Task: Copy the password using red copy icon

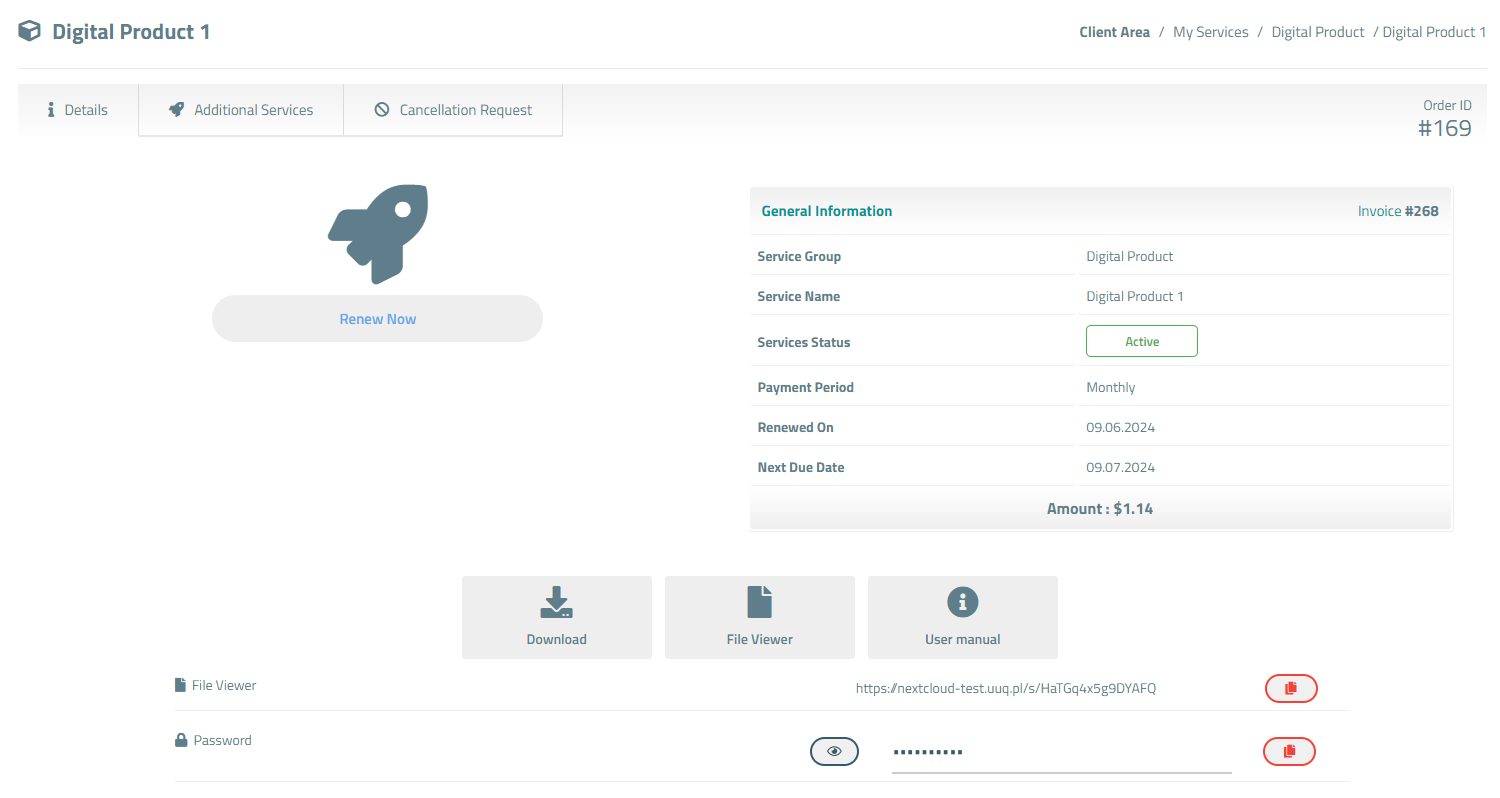Action: (x=1289, y=751)
